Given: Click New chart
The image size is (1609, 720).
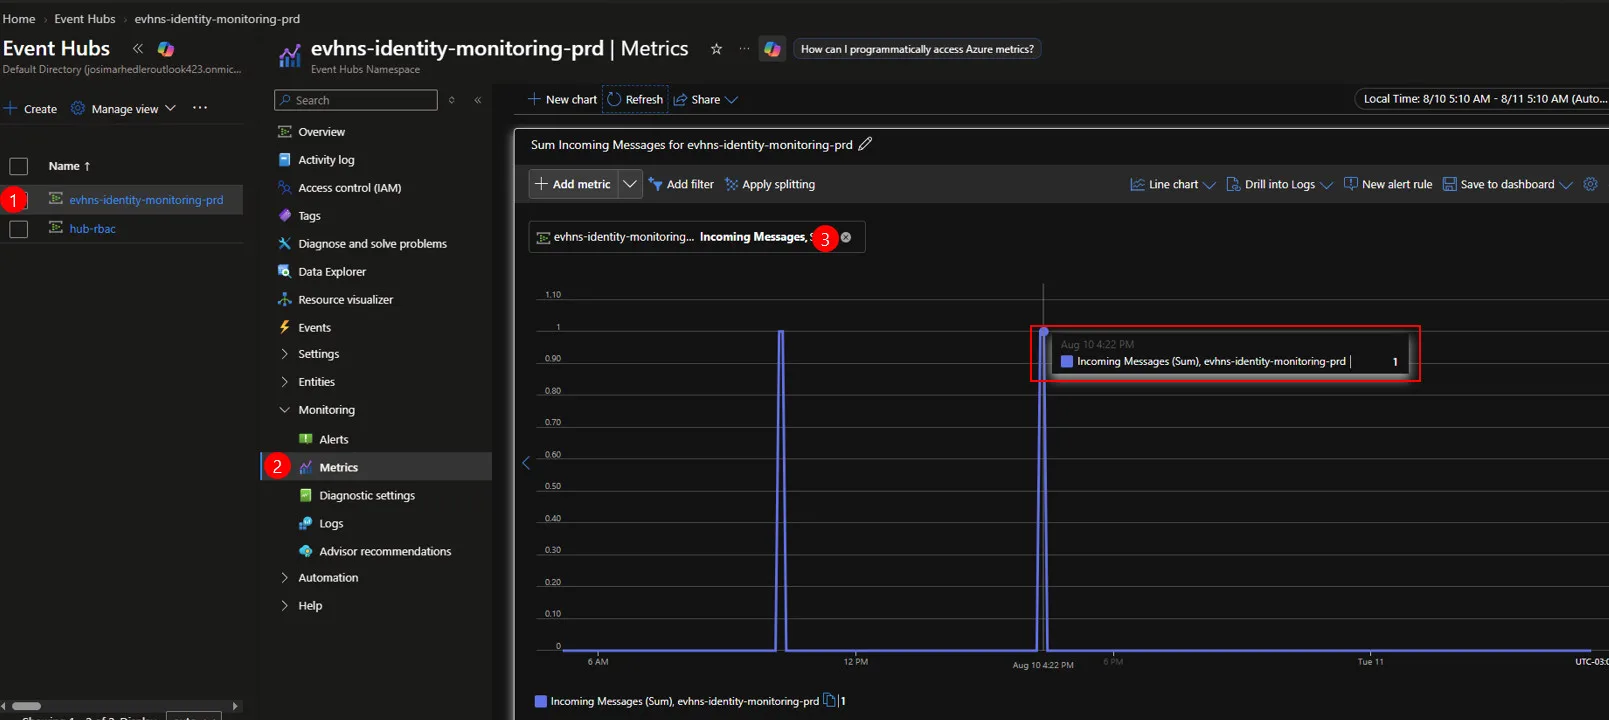Looking at the screenshot, I should pos(562,100).
